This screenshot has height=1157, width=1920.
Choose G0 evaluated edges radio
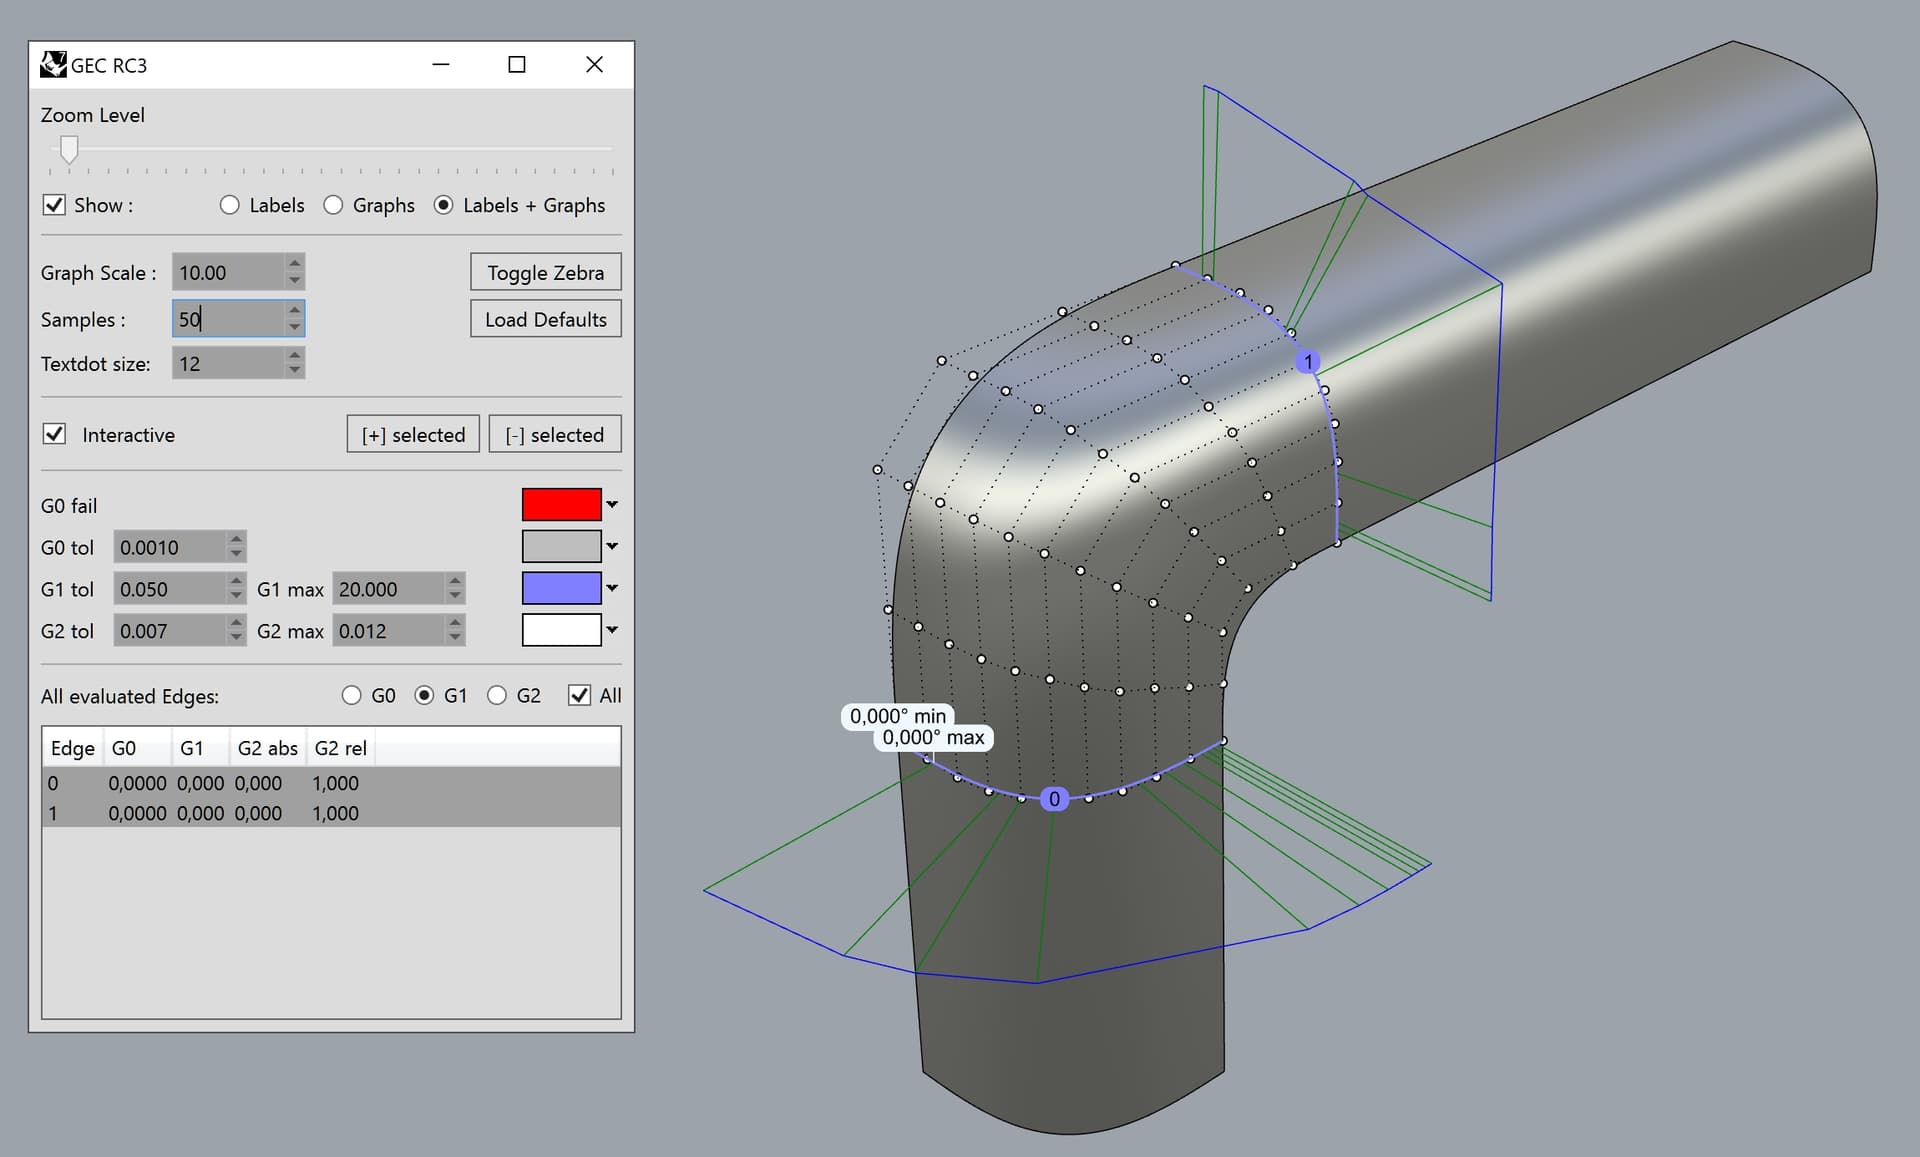(x=351, y=695)
